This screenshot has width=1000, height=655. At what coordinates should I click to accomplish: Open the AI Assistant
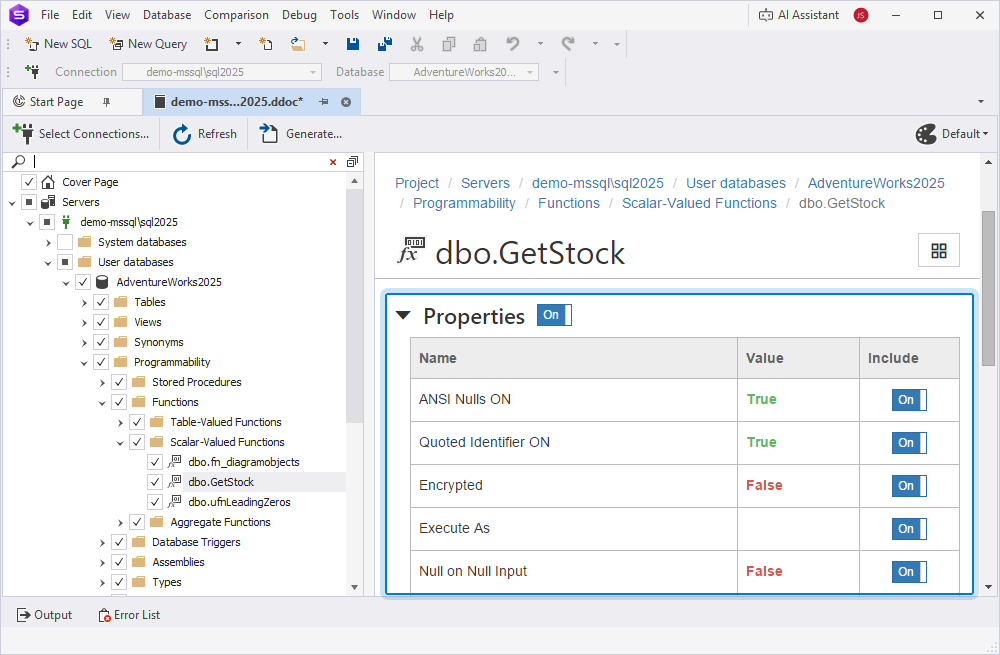[x=798, y=15]
